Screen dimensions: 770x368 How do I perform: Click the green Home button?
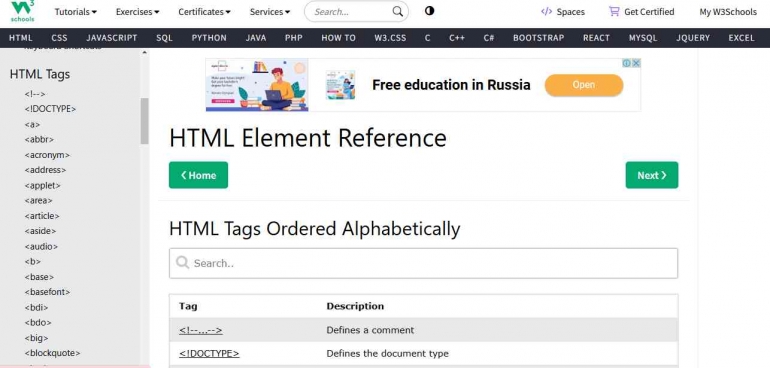[198, 175]
